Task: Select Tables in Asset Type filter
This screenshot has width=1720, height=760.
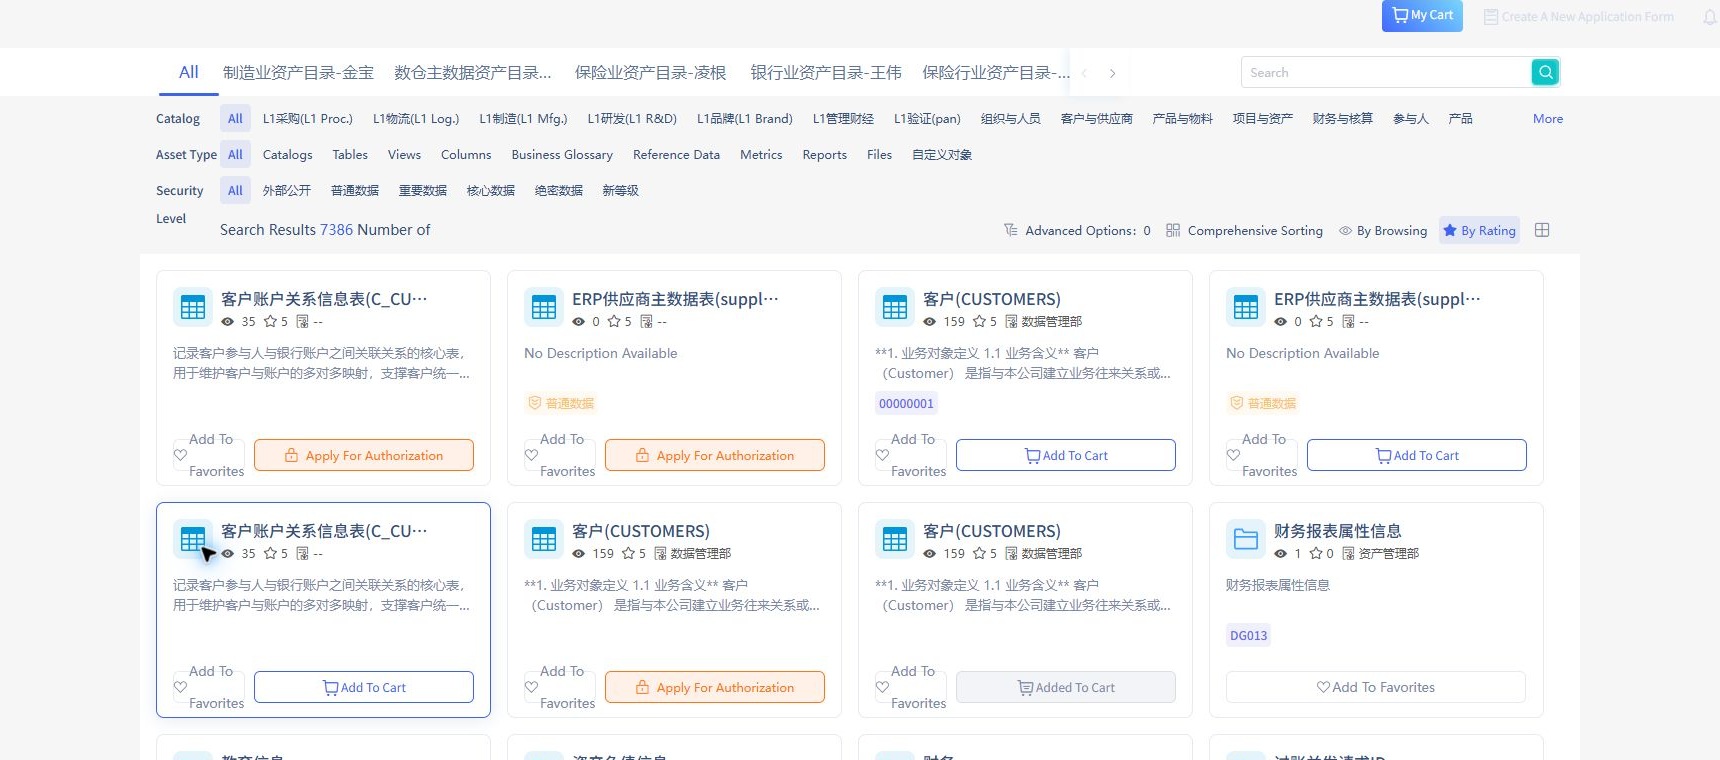Action: 350,154
